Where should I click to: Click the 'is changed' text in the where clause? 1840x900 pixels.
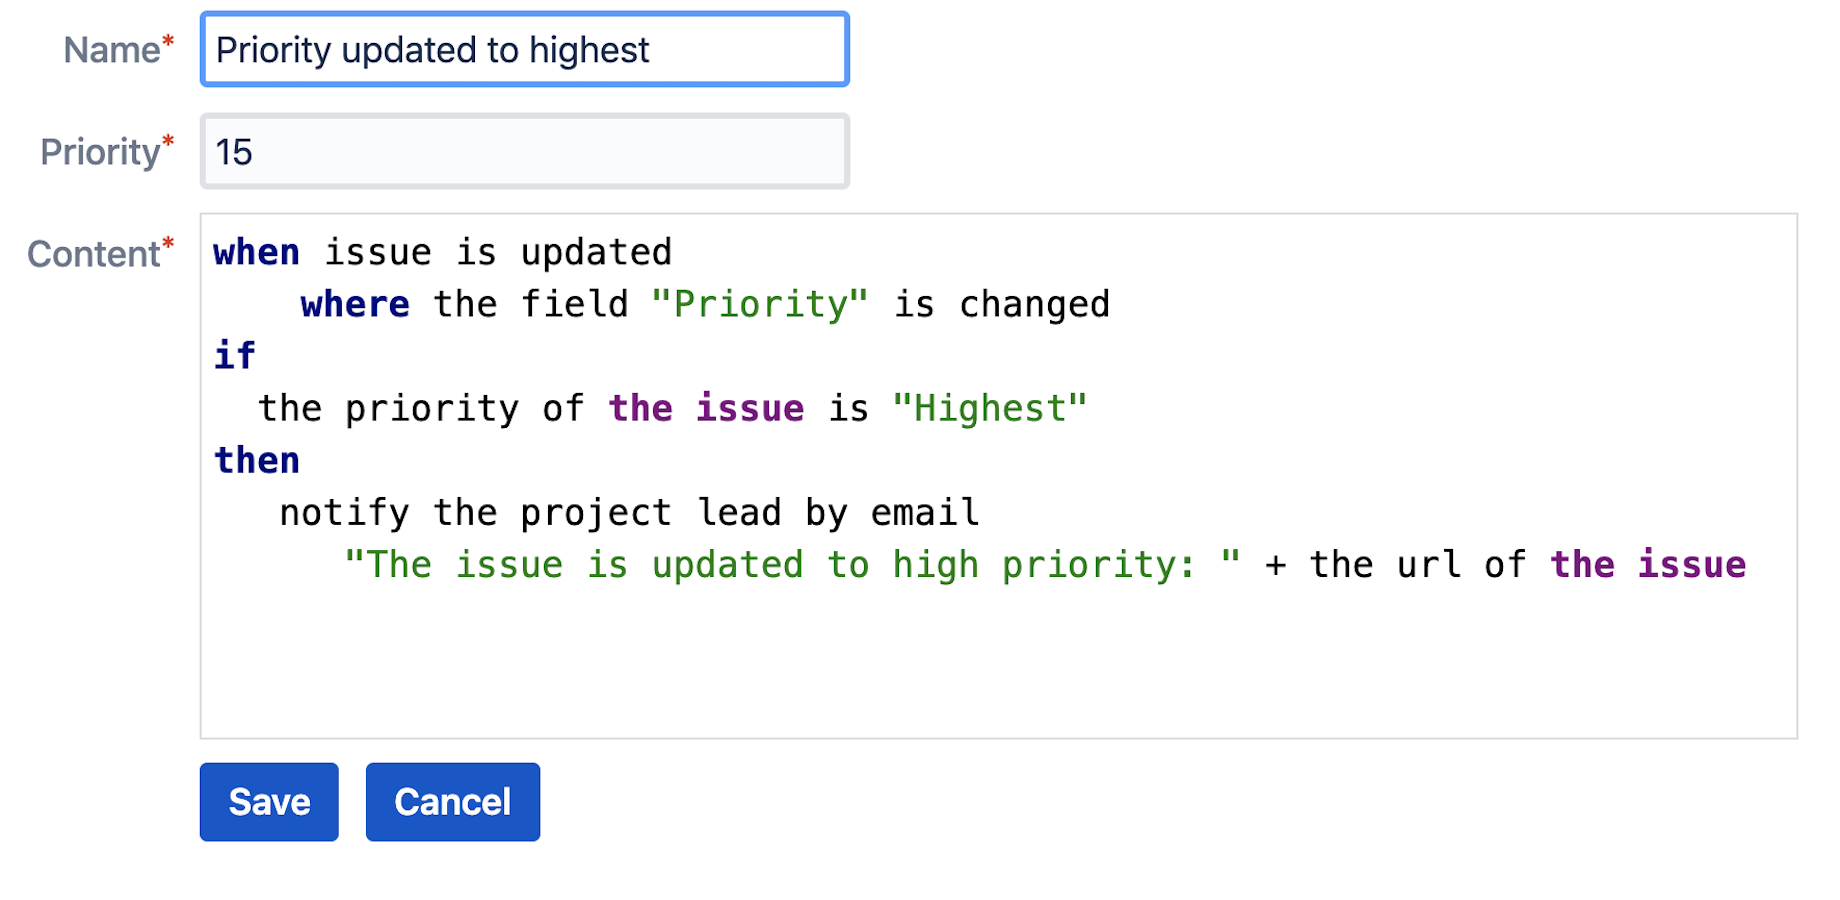(1002, 304)
